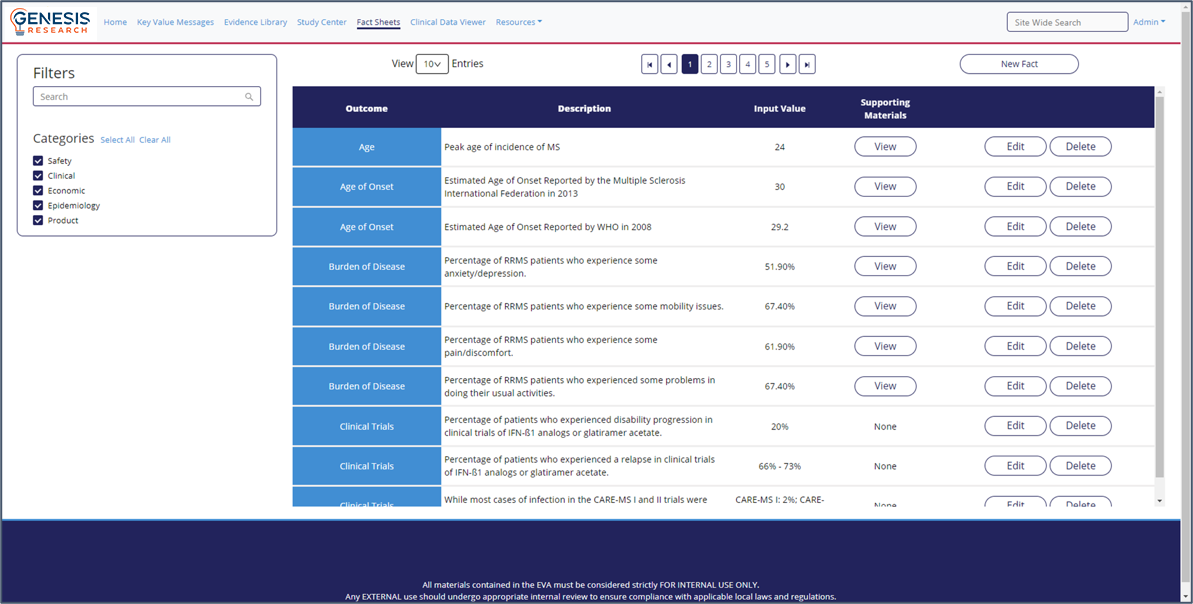Go to Study Center
1193x604 pixels.
[322, 22]
